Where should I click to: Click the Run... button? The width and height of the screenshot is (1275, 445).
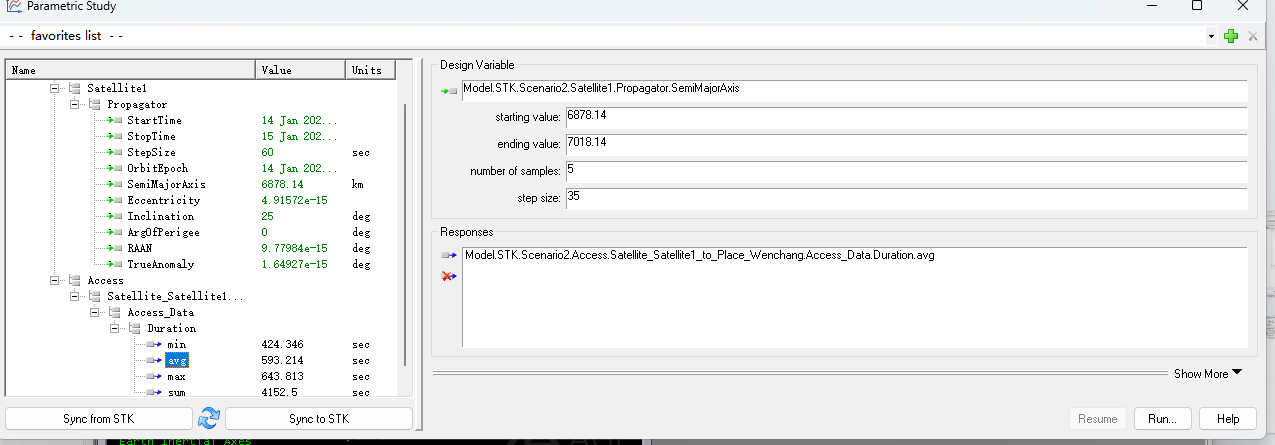[1161, 418]
